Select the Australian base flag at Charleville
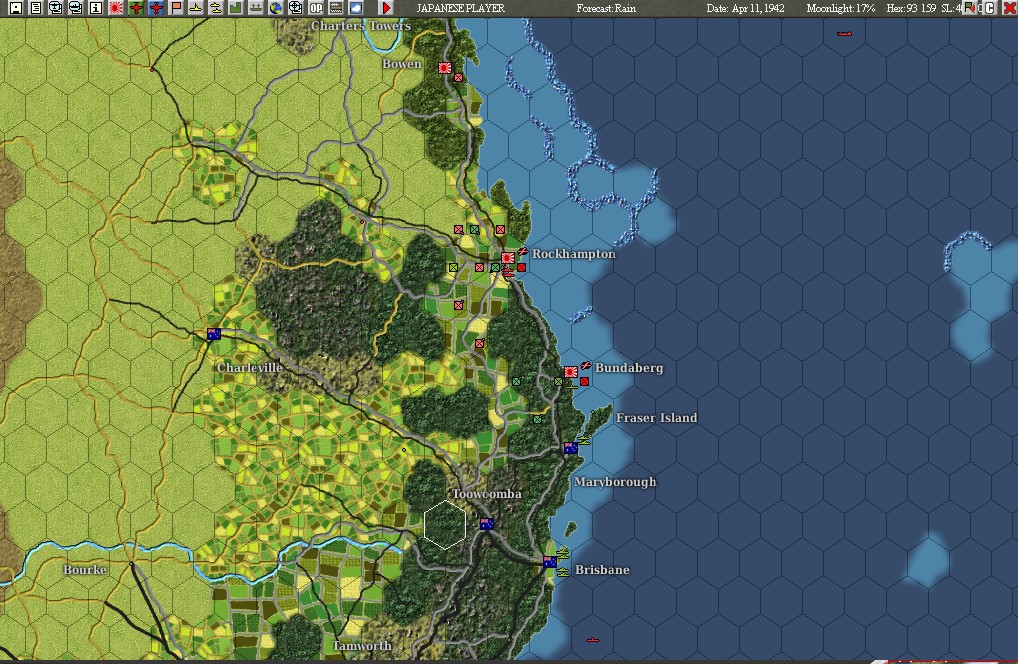Image resolution: width=1018 pixels, height=664 pixels. coord(214,334)
